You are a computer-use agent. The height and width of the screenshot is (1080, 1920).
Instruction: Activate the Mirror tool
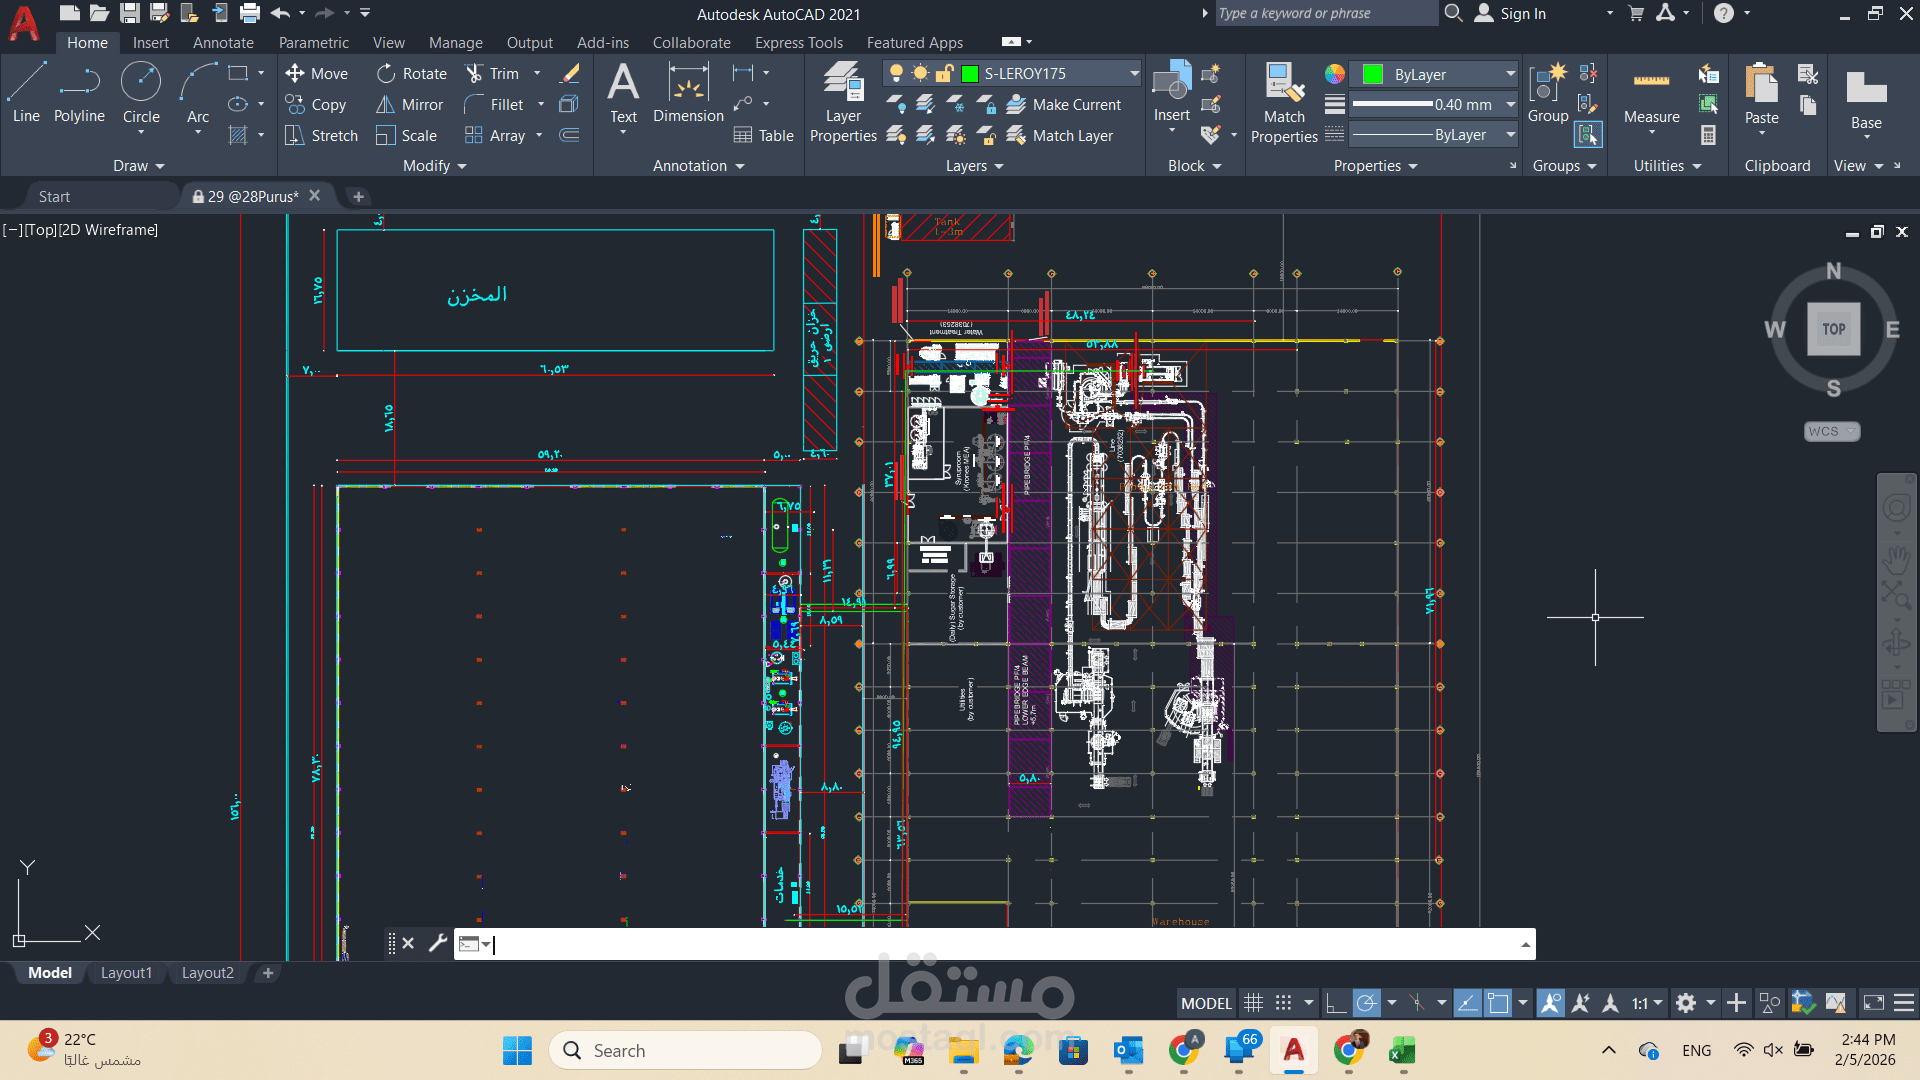(x=409, y=104)
